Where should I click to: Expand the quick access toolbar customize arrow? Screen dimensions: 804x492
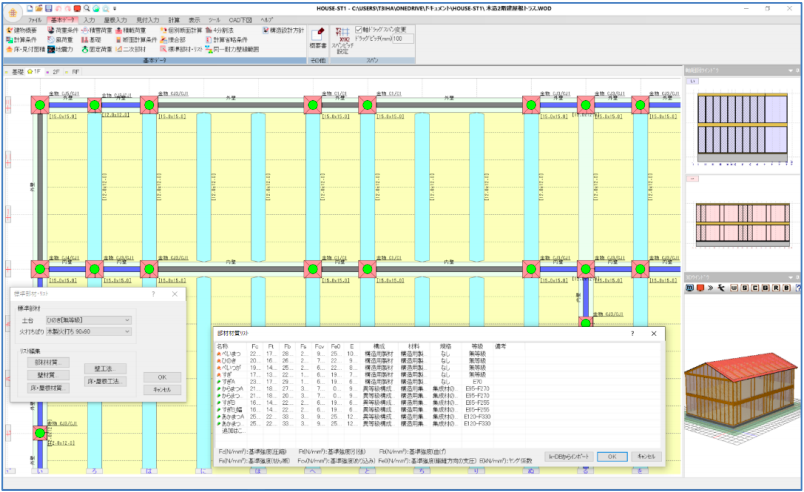pyautogui.click(x=115, y=9)
